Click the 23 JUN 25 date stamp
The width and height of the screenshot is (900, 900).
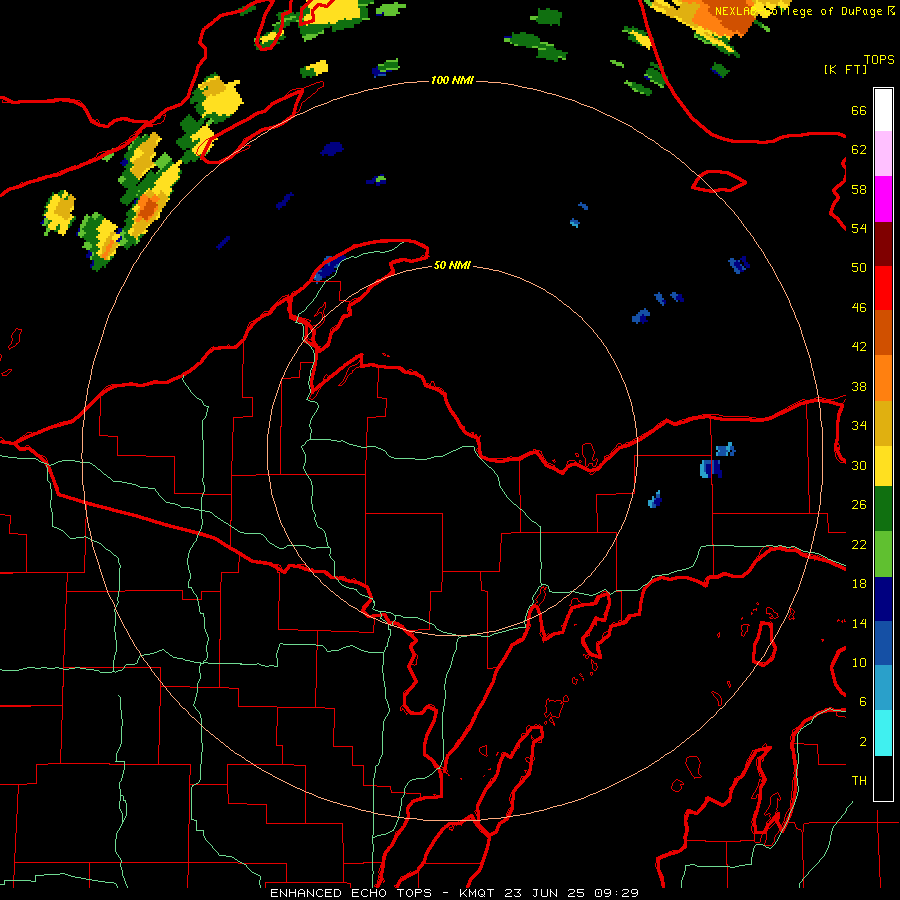click(545, 893)
